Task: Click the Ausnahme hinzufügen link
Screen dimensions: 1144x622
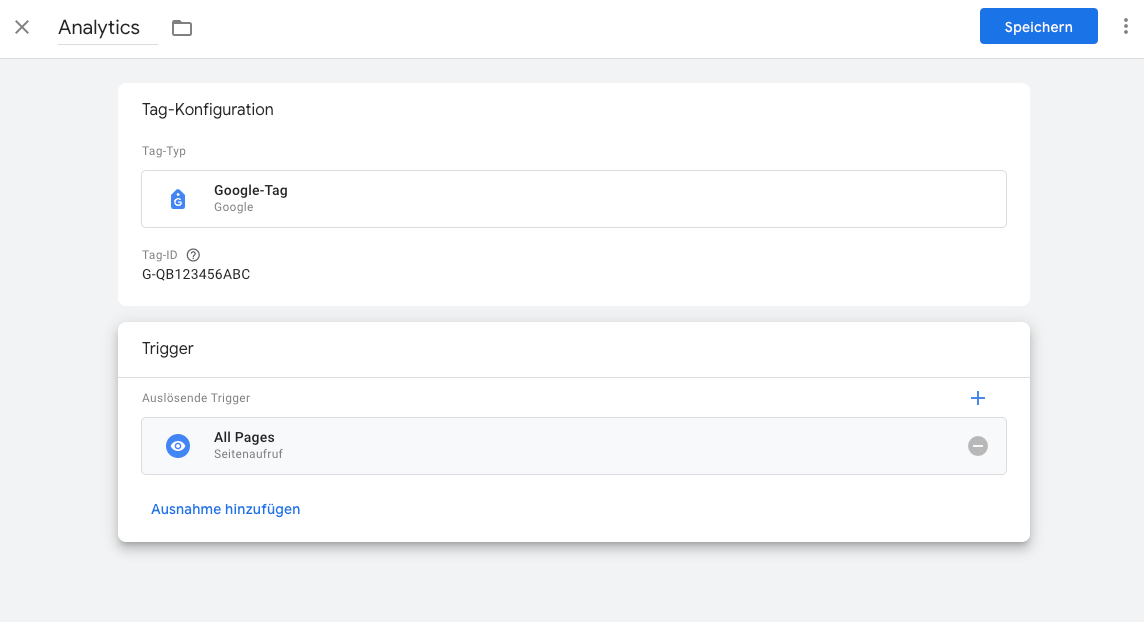Action: click(226, 509)
